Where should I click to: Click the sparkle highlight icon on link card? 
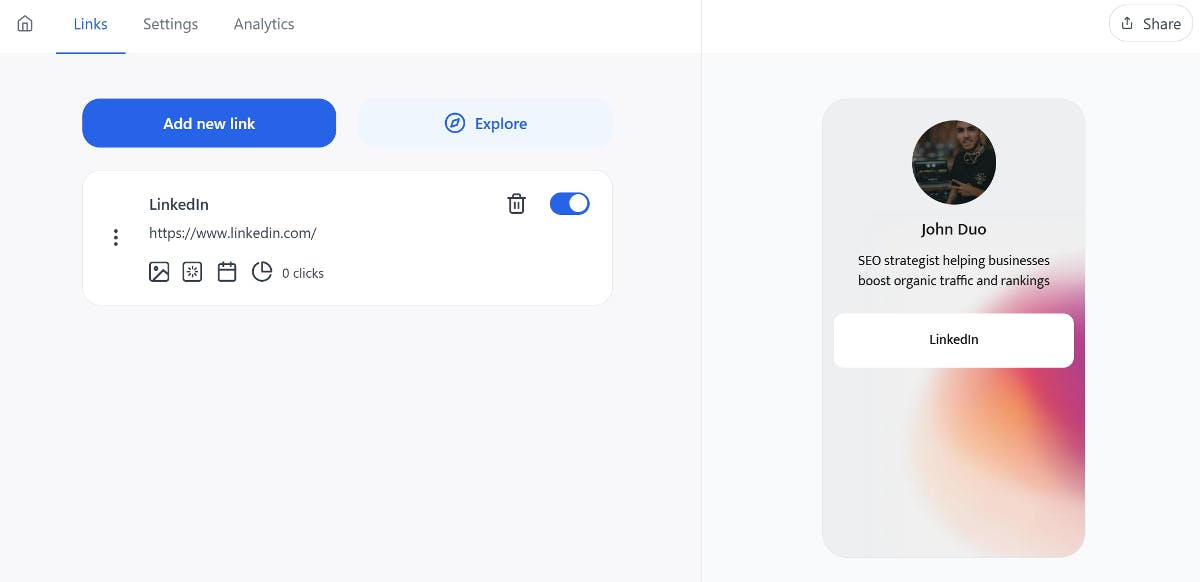192,272
